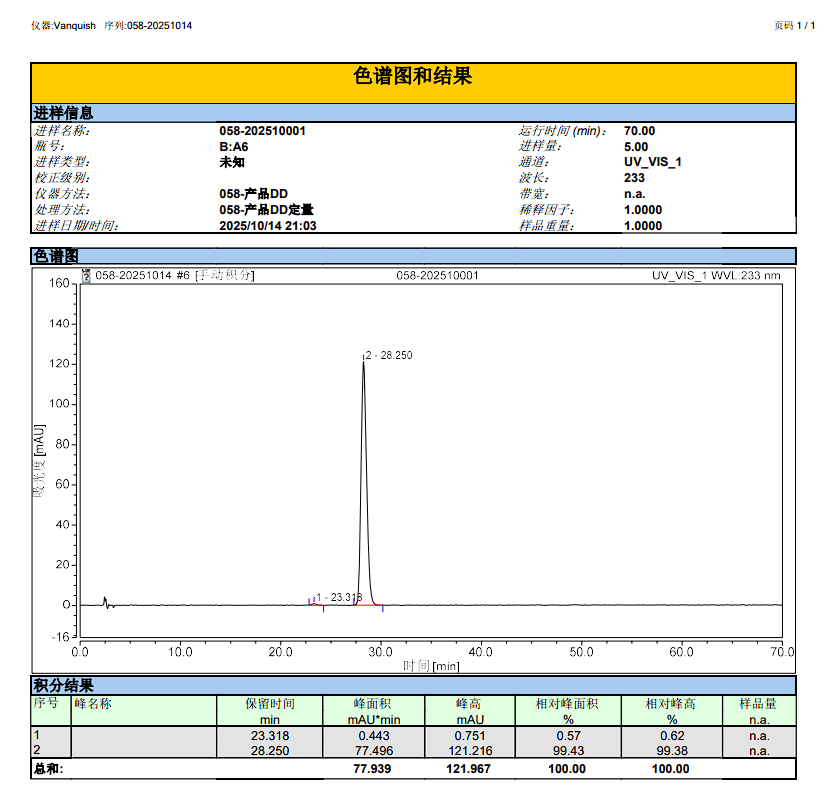Click the 保留时间 column header
The height and width of the screenshot is (797, 824).
pos(270,711)
